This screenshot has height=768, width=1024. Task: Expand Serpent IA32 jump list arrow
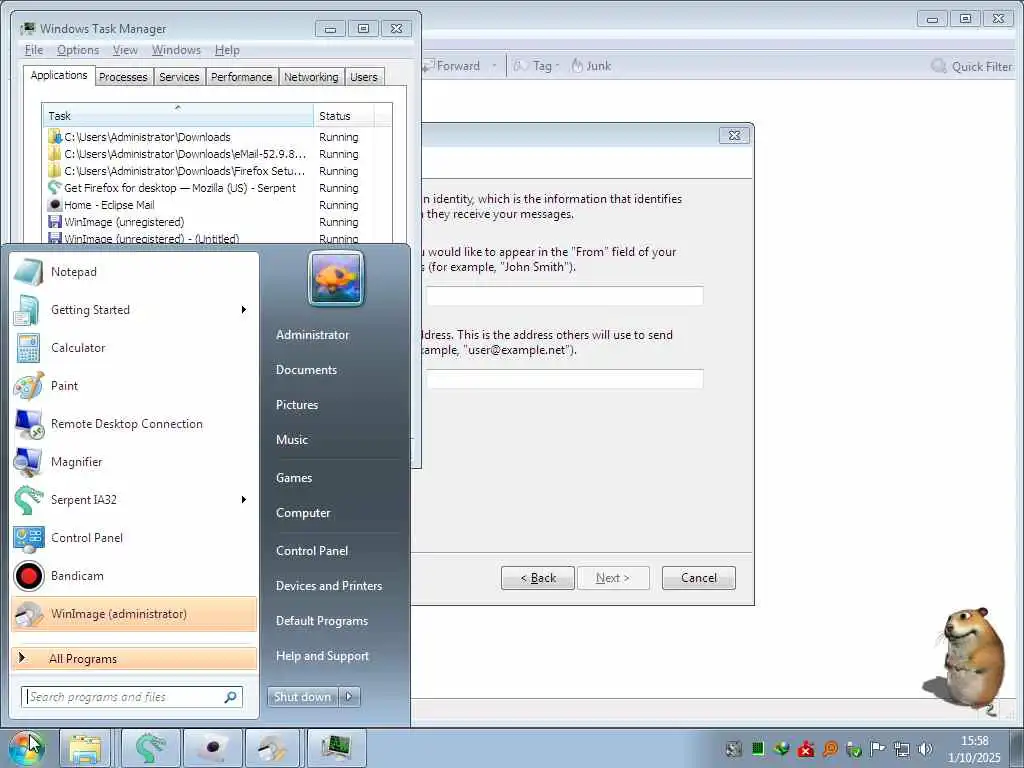pos(244,500)
